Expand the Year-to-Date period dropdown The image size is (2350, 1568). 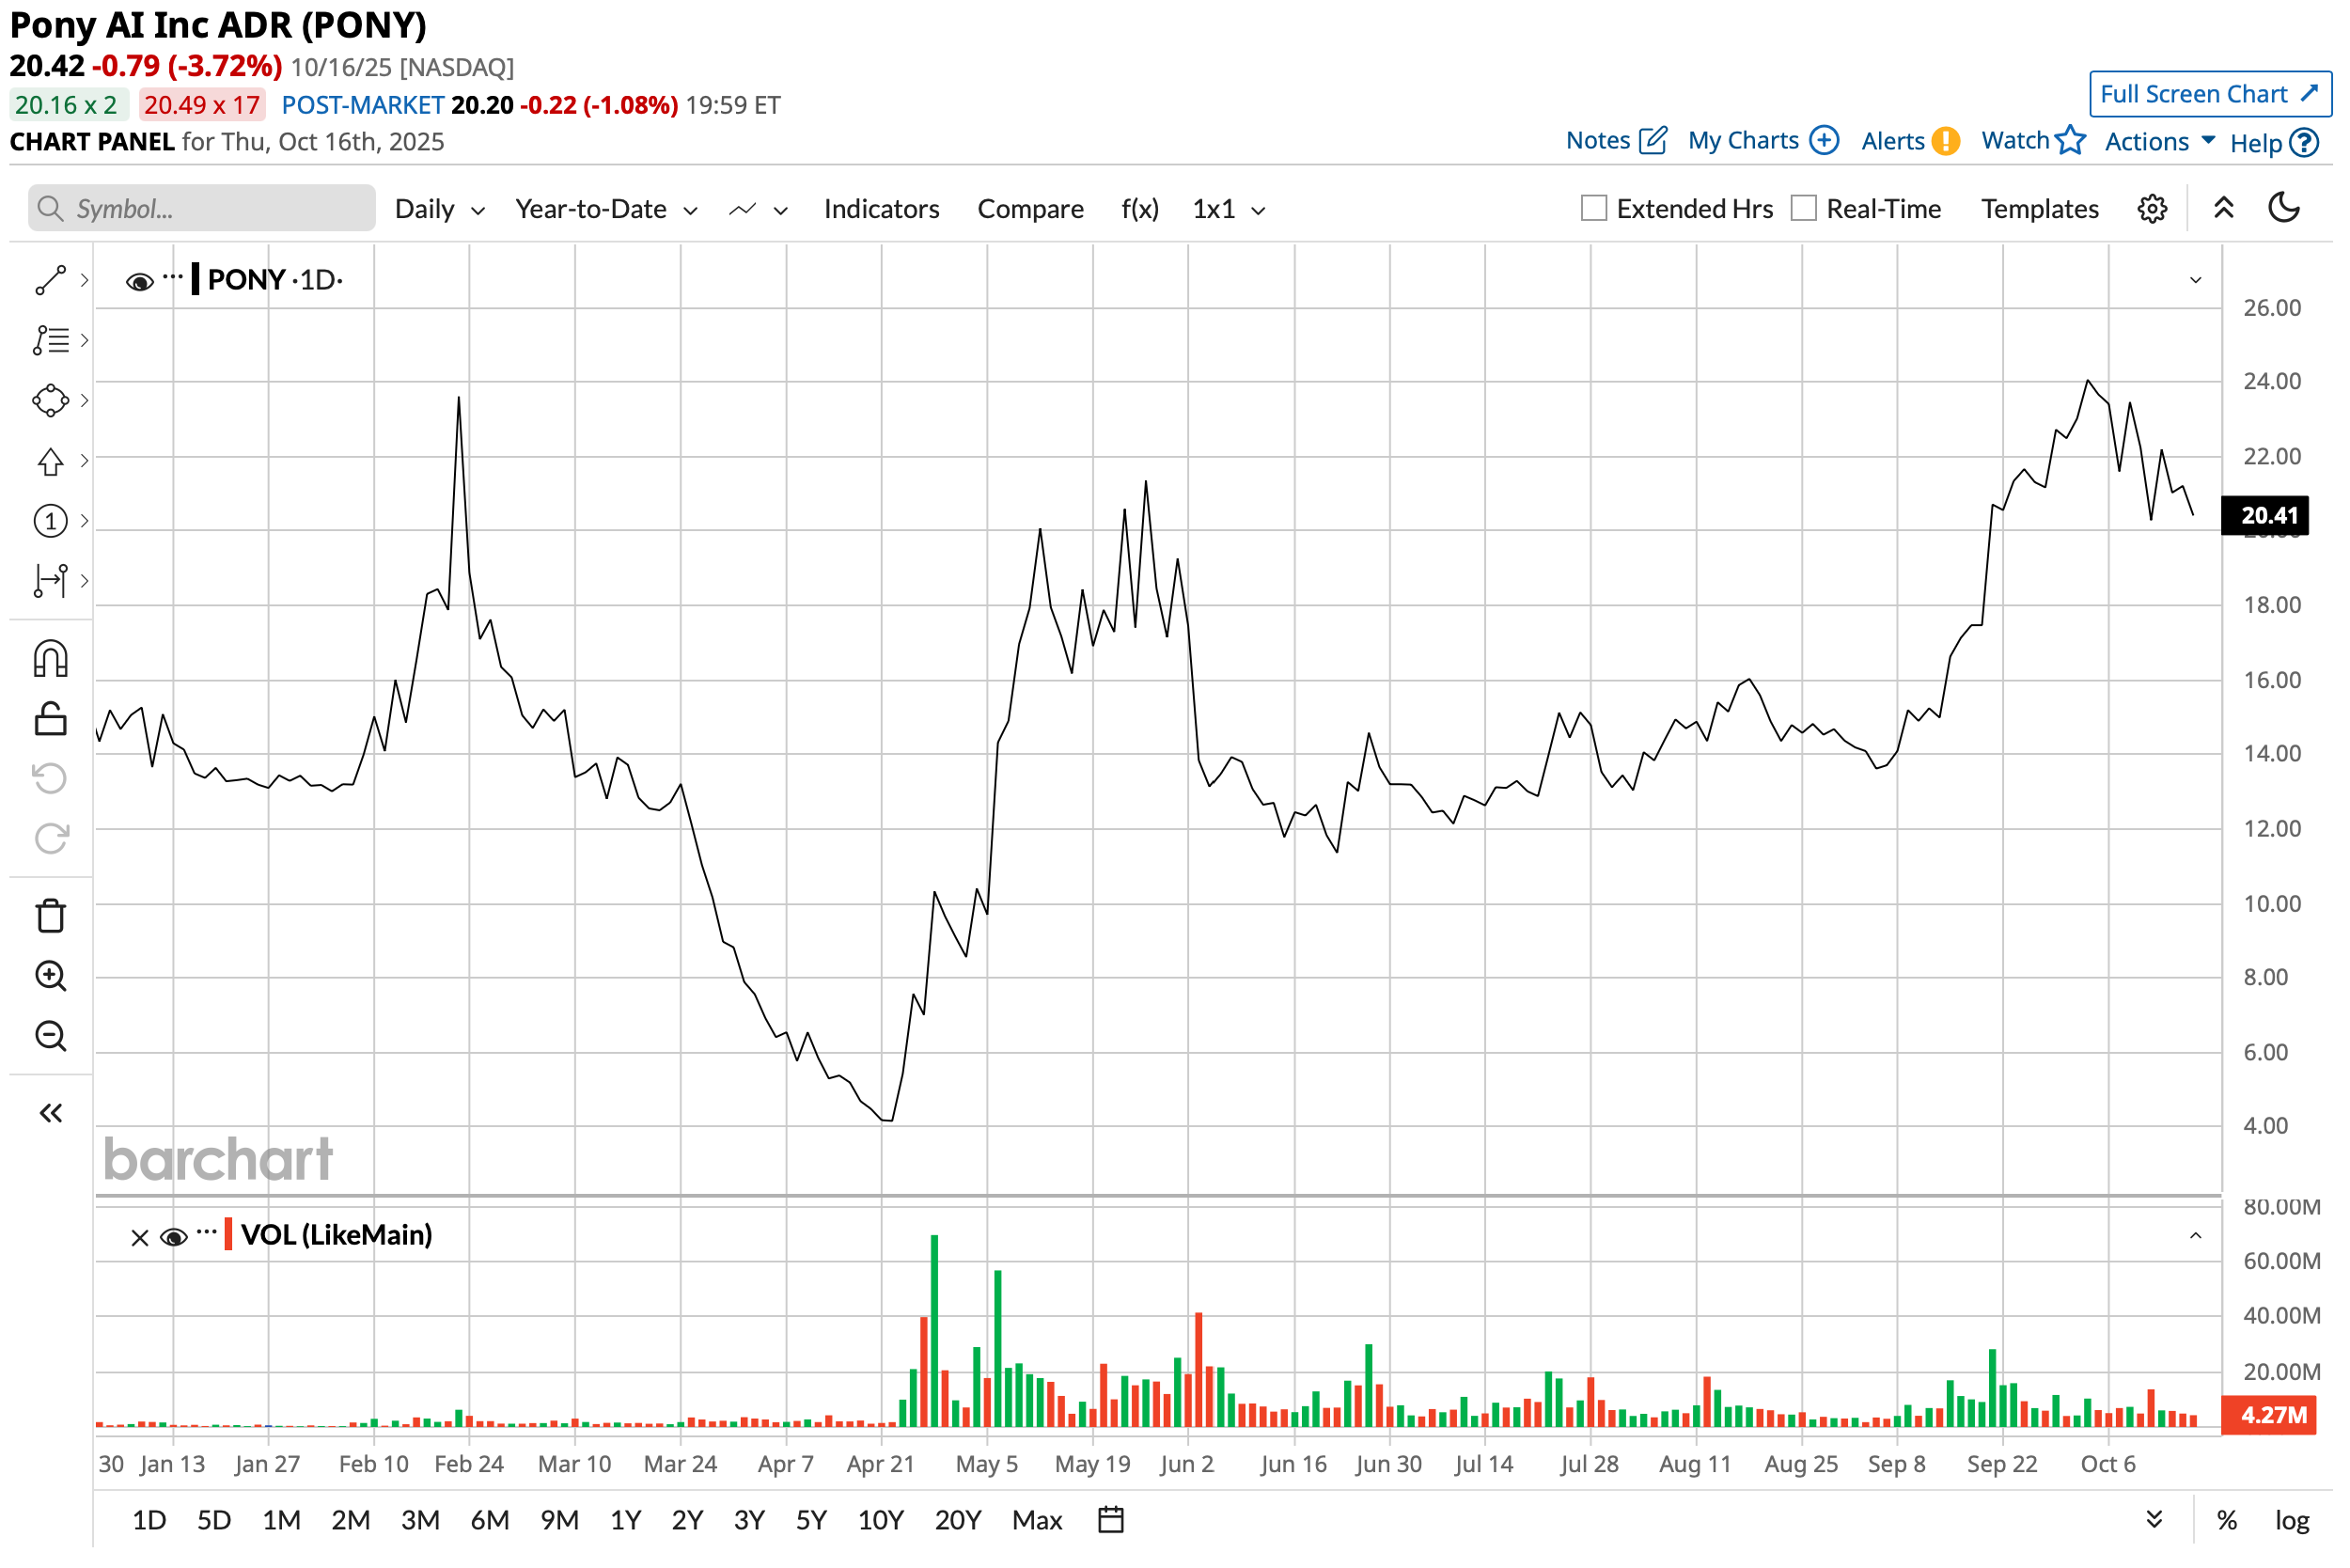tap(606, 209)
